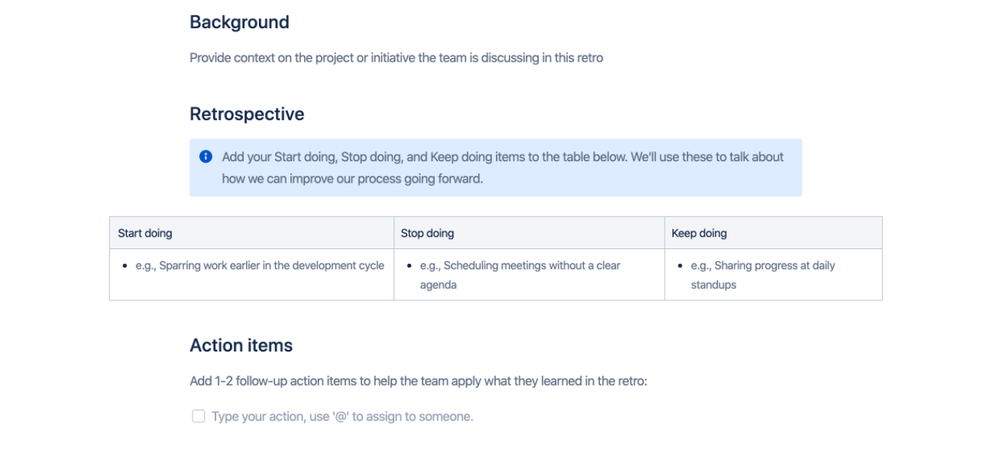Click the 'Provide context on the project' placeholder text

[x=396, y=58]
